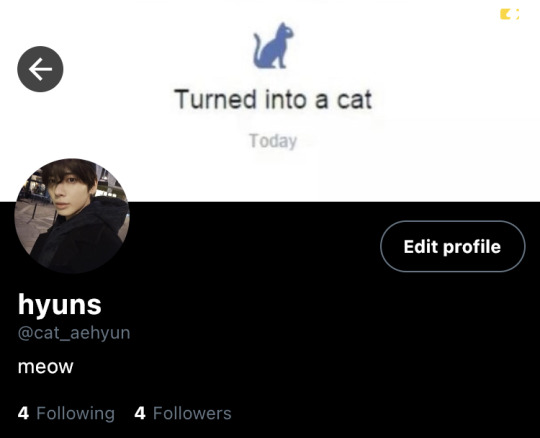Select the @cat_aehyun handle
540x438 pixels.
(74, 333)
